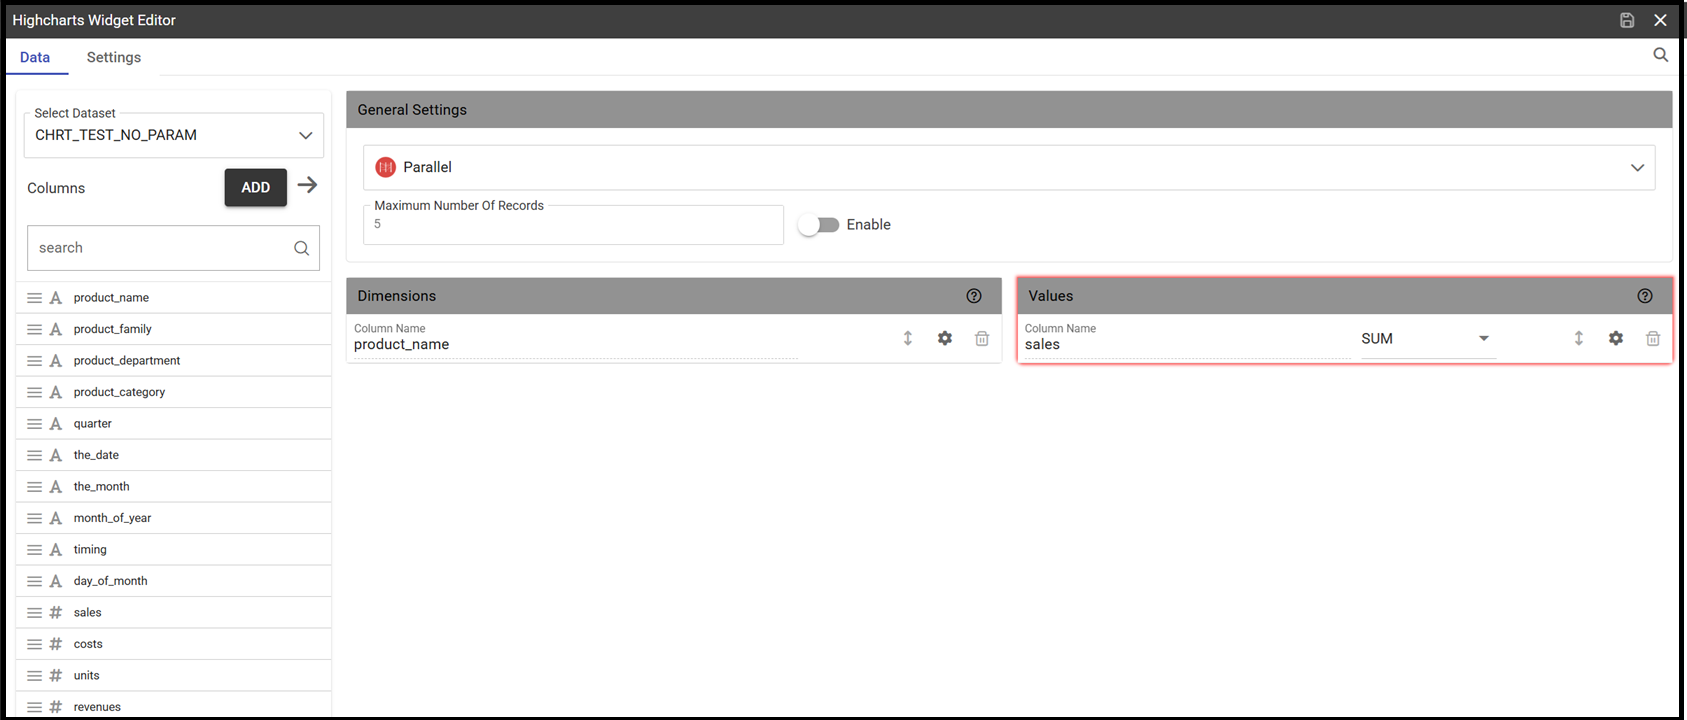This screenshot has width=1687, height=720.
Task: Select the sales column in the list
Action: coord(174,613)
